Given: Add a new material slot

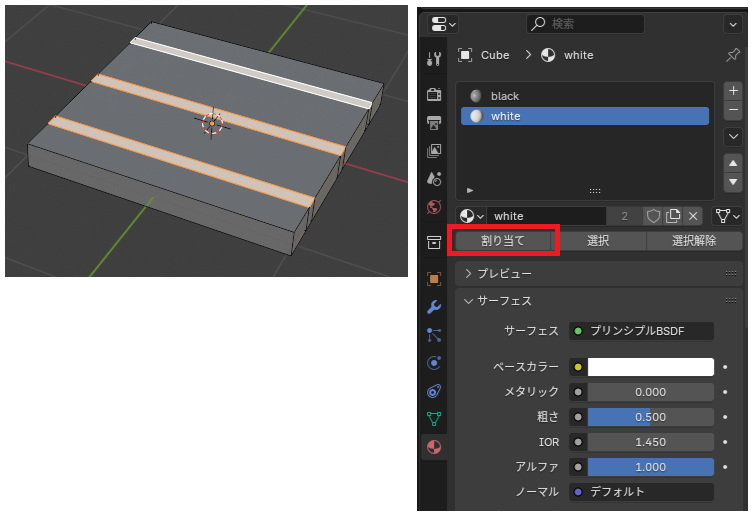Looking at the screenshot, I should [733, 90].
